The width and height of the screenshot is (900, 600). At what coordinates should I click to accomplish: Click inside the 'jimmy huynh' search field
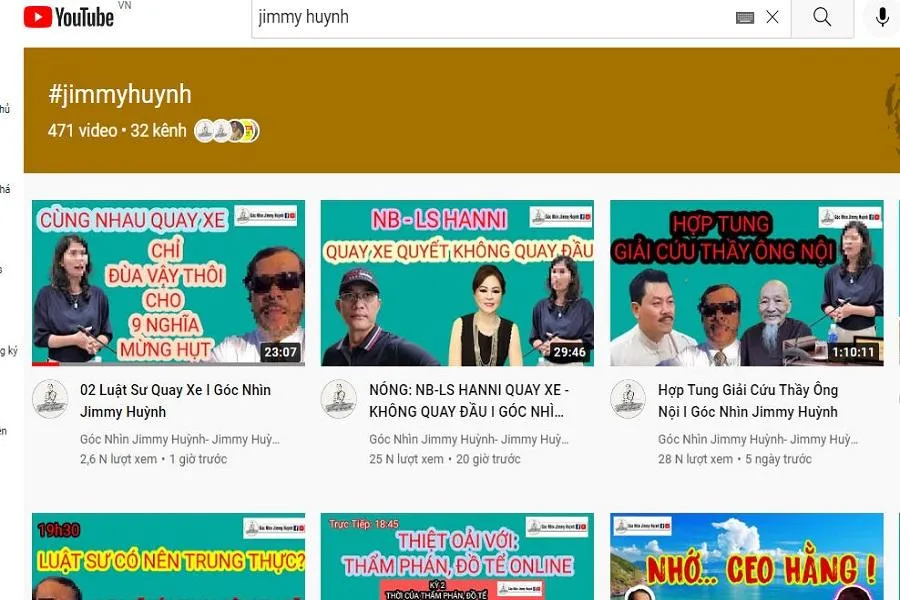pyautogui.click(x=490, y=17)
